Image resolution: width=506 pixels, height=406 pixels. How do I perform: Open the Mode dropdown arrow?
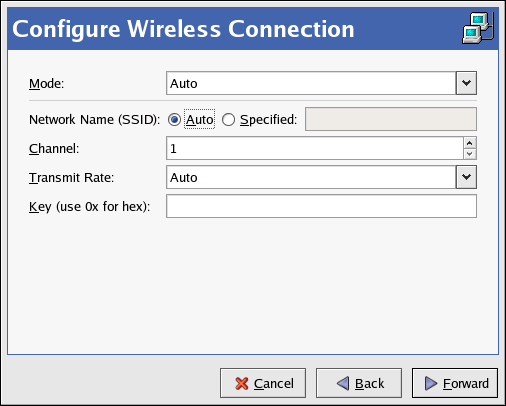(466, 83)
